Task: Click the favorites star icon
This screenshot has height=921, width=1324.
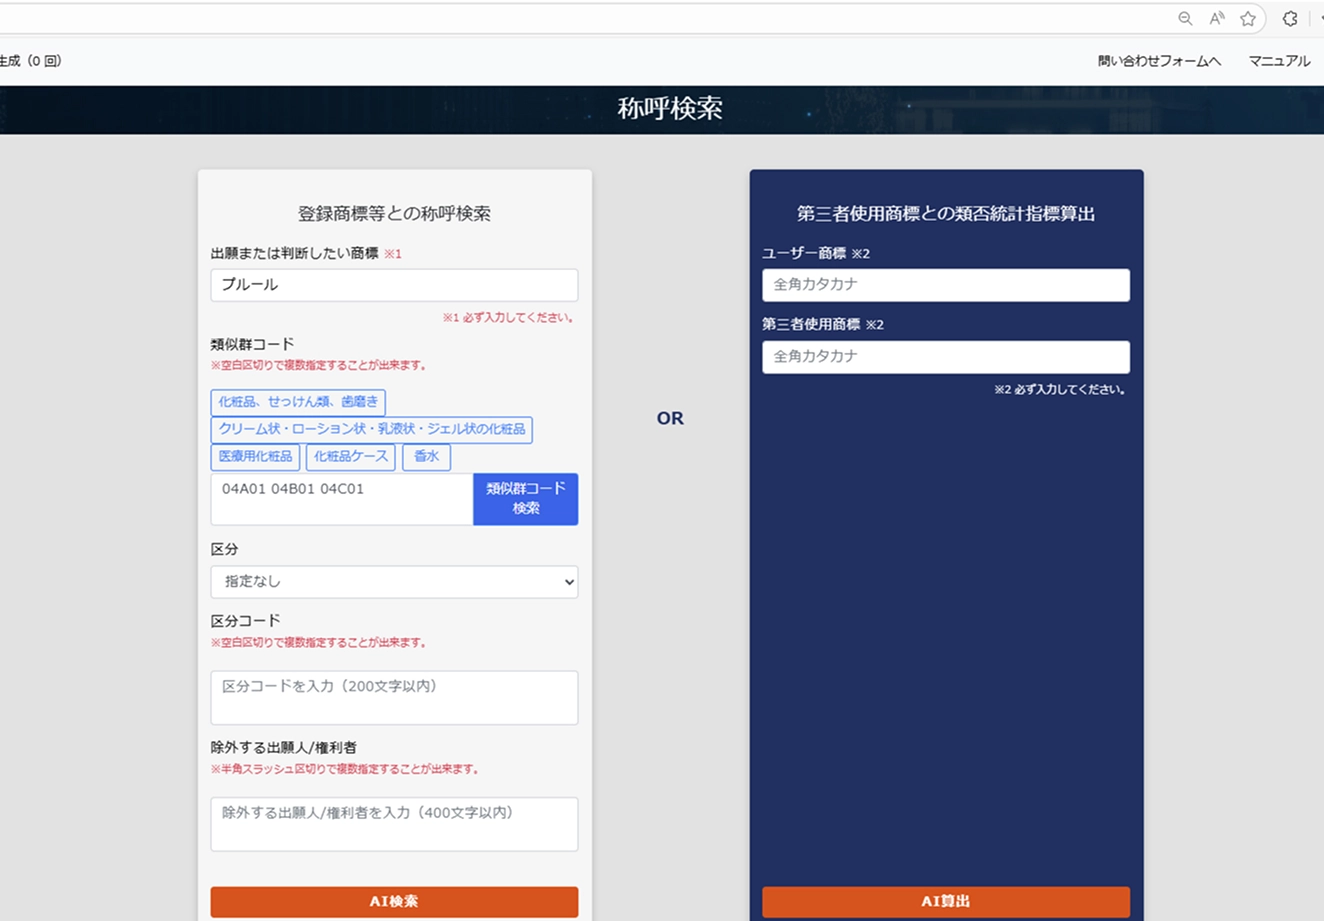Action: (x=1248, y=19)
